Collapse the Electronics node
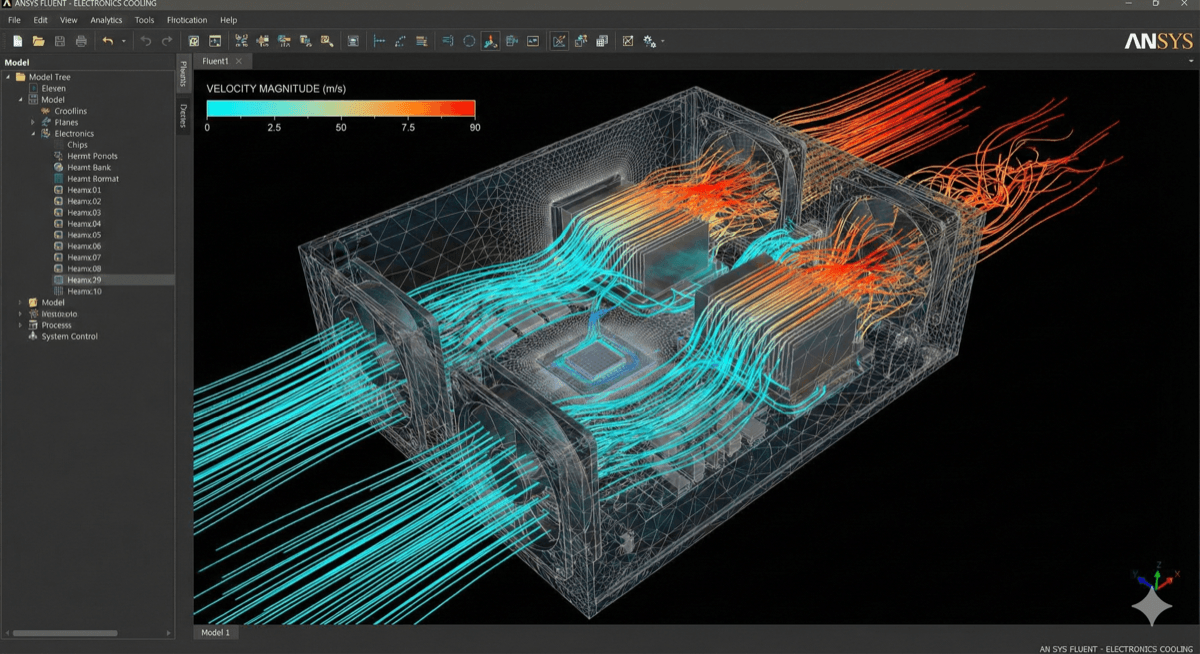Screen dimensions: 1200x654 point(33,133)
